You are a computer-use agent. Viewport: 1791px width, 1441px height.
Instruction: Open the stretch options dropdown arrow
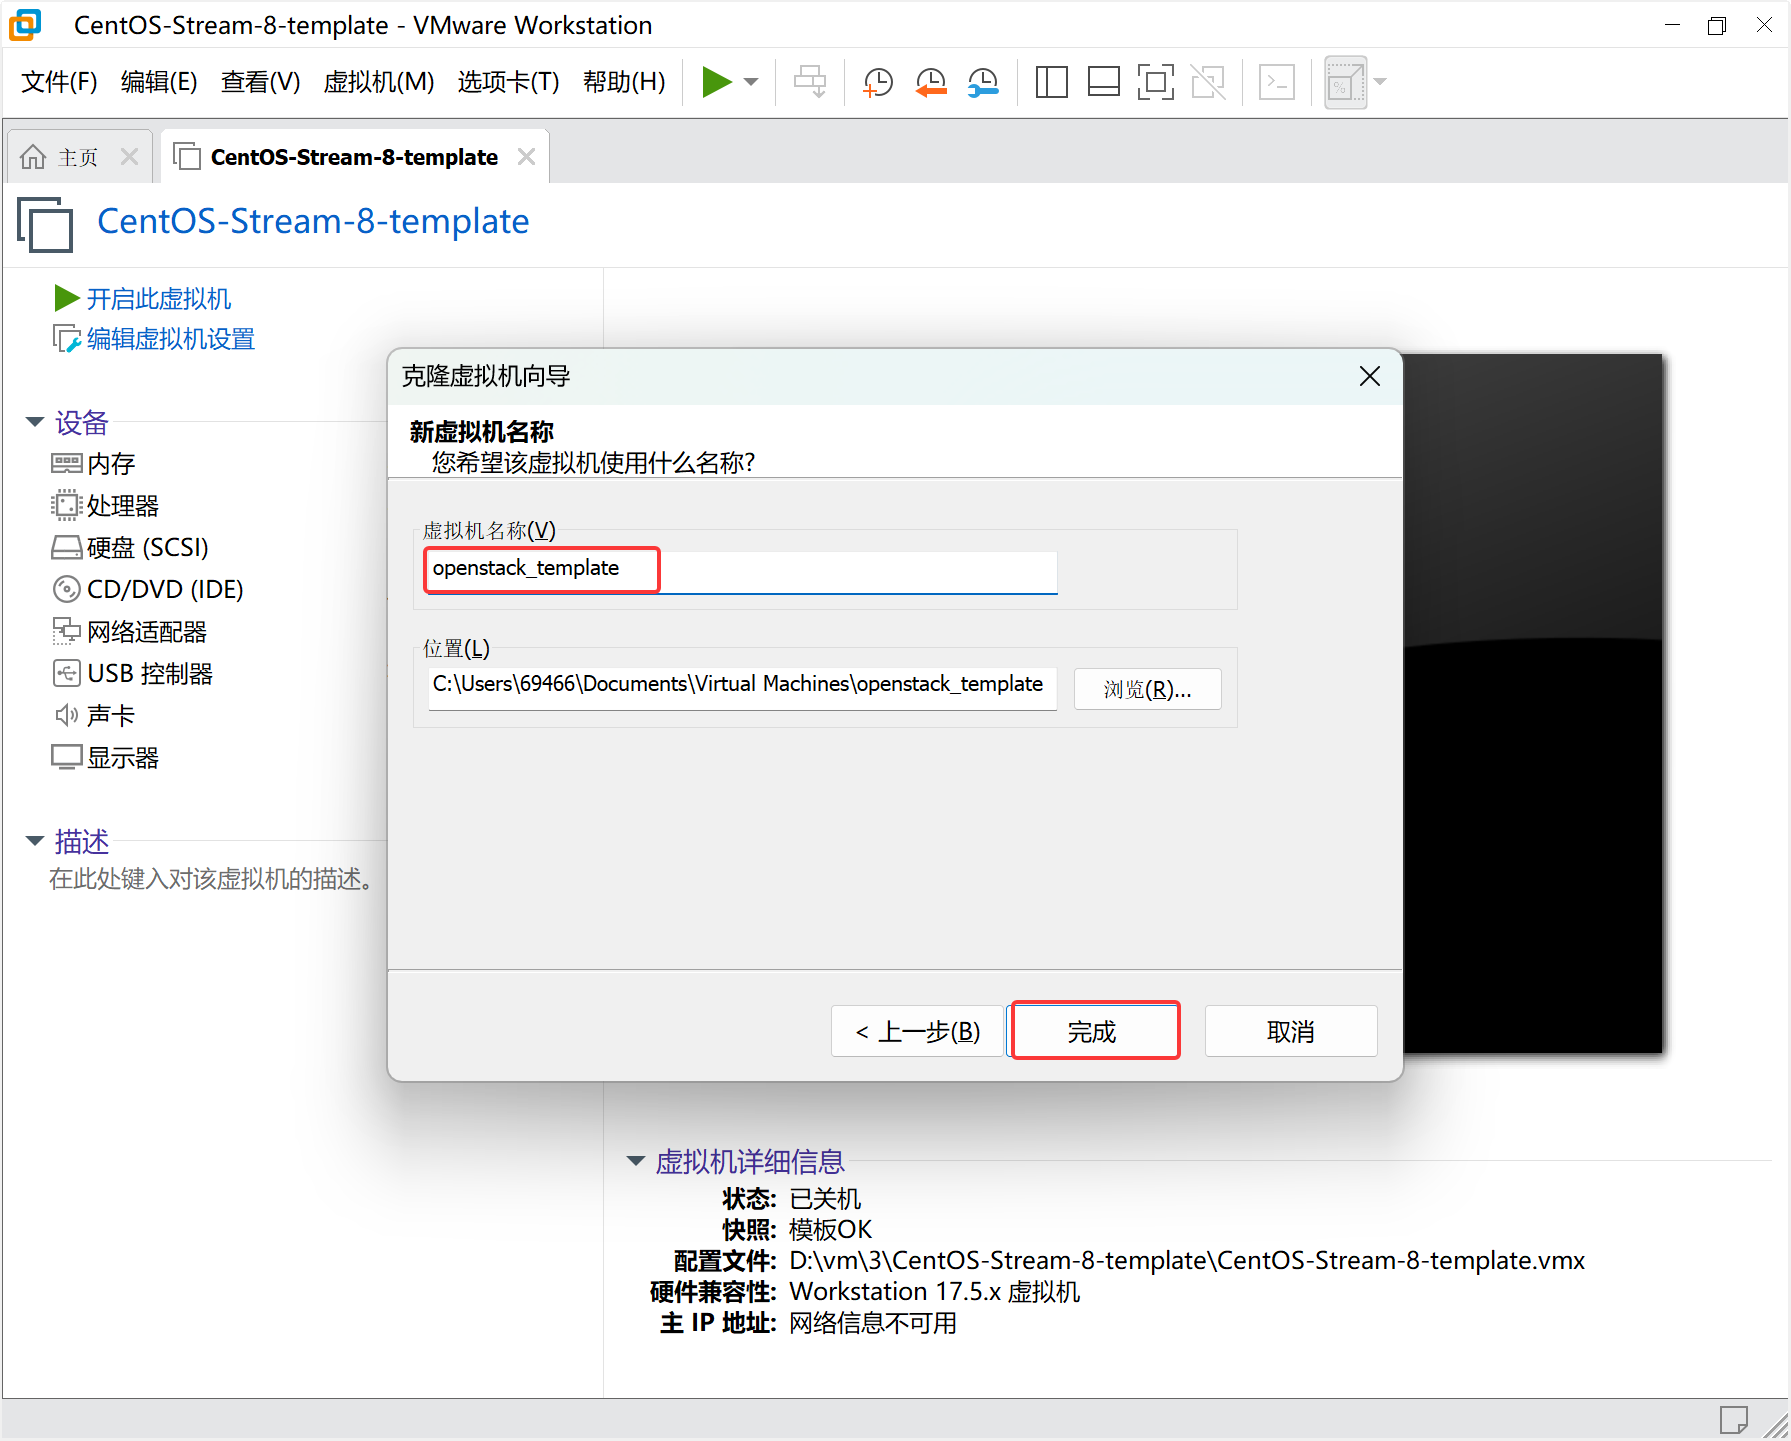click(x=1381, y=82)
